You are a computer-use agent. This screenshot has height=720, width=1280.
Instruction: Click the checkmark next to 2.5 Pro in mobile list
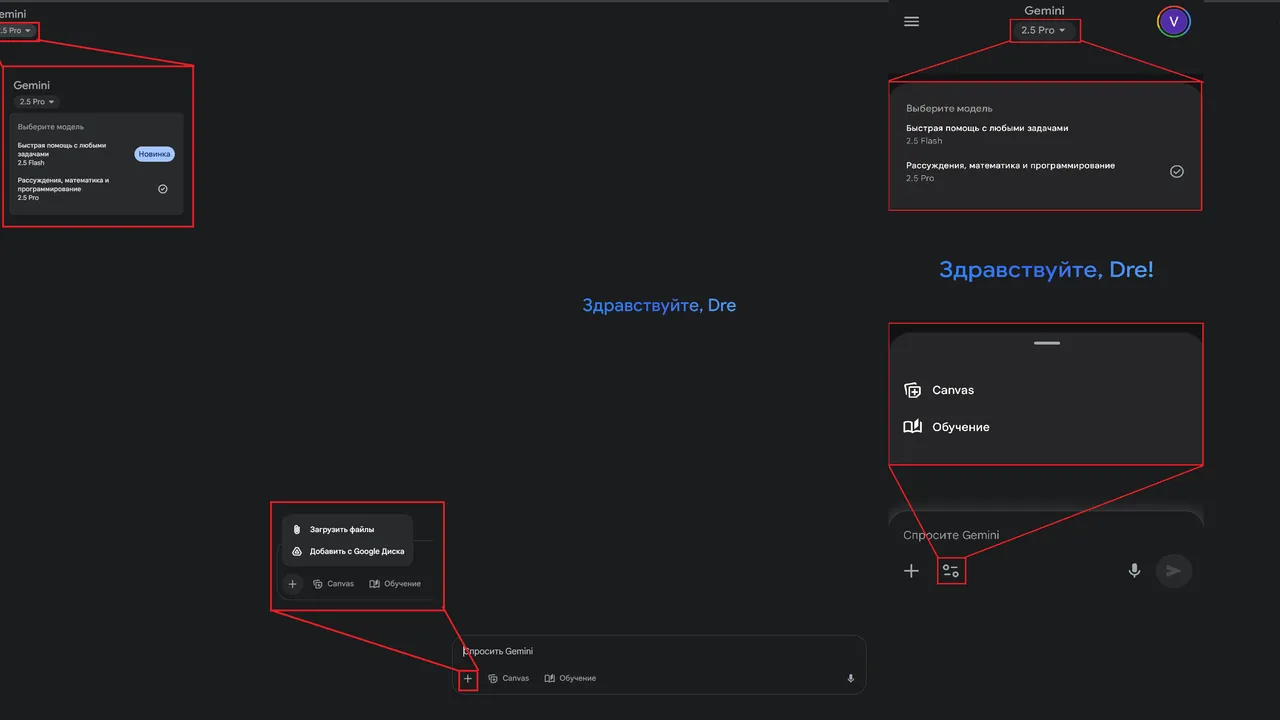1177,171
